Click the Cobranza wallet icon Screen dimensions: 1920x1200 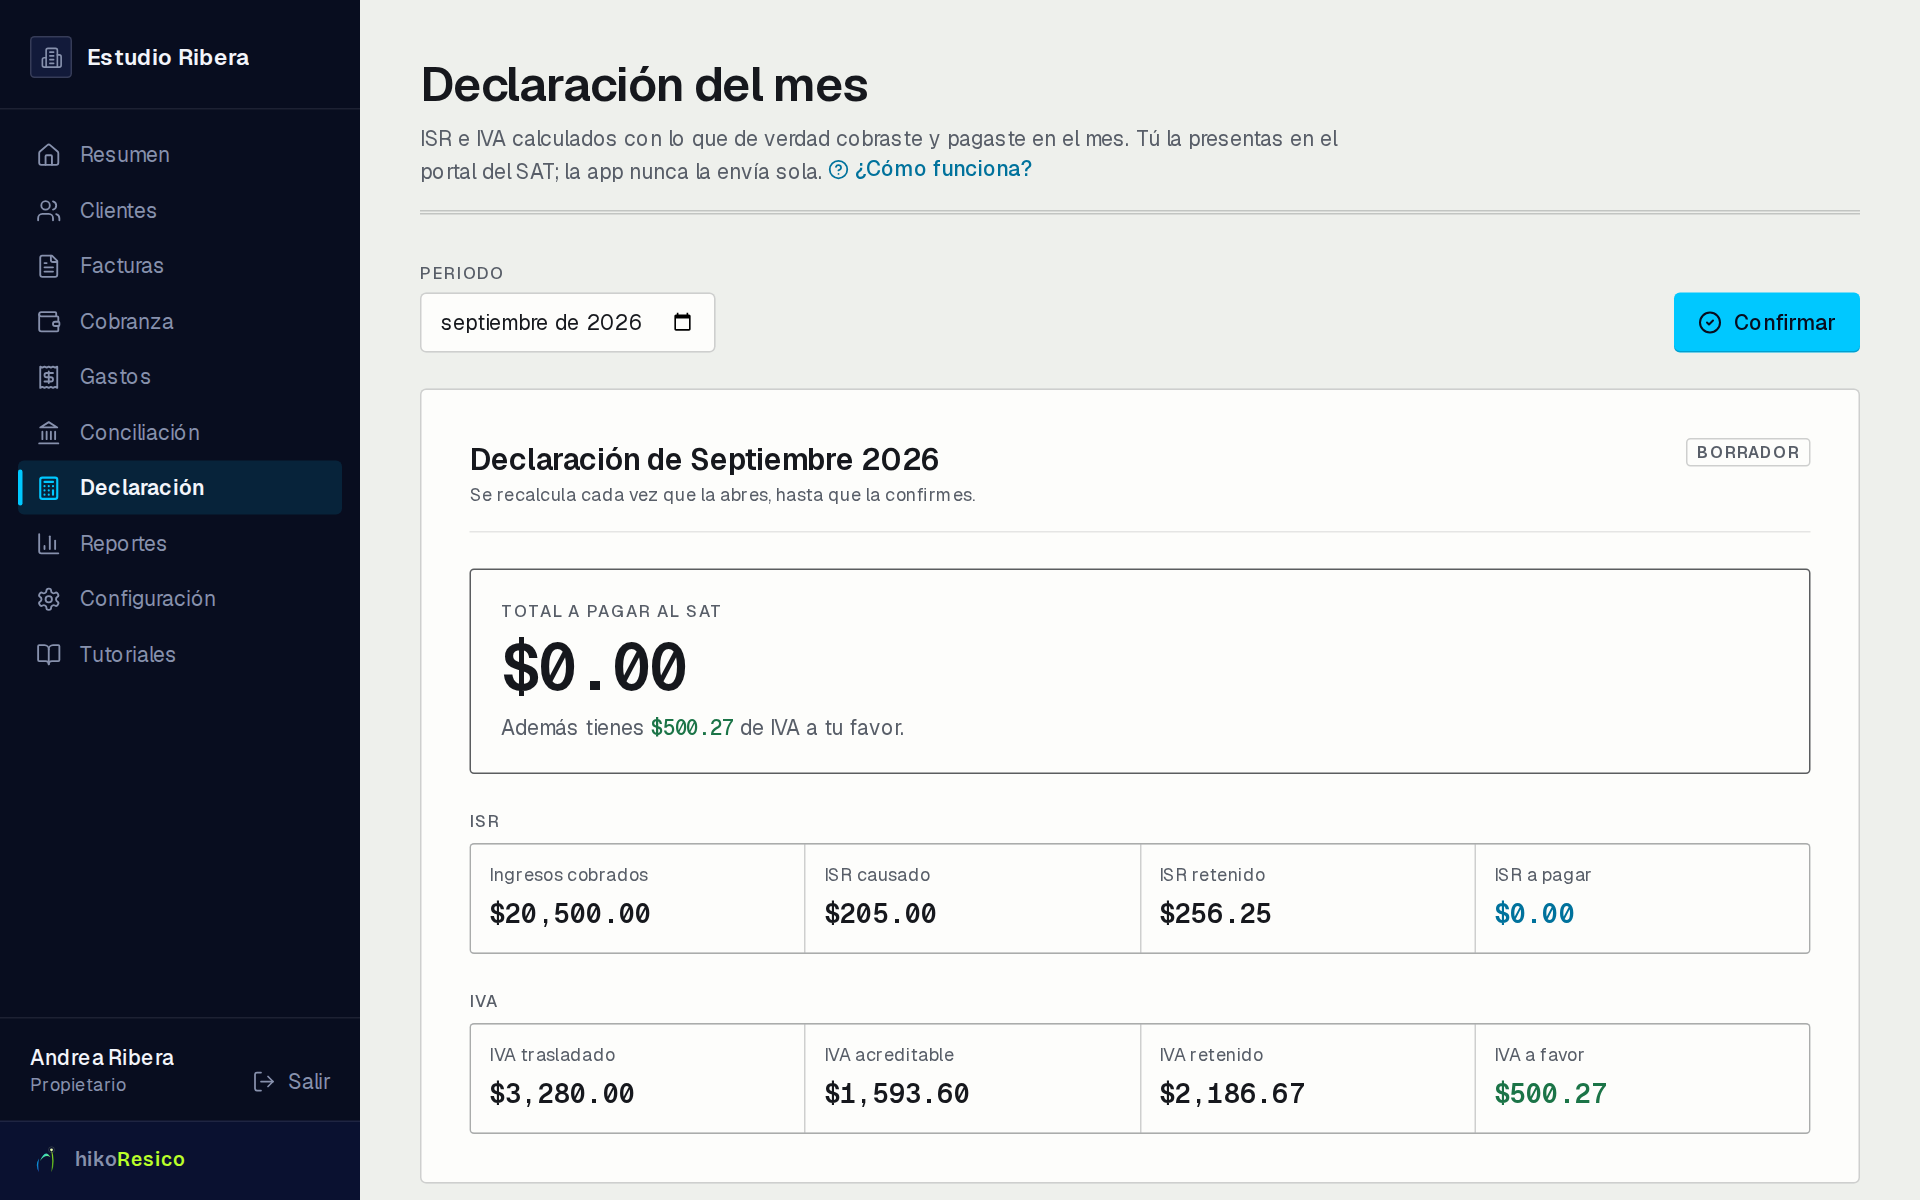click(x=49, y=322)
